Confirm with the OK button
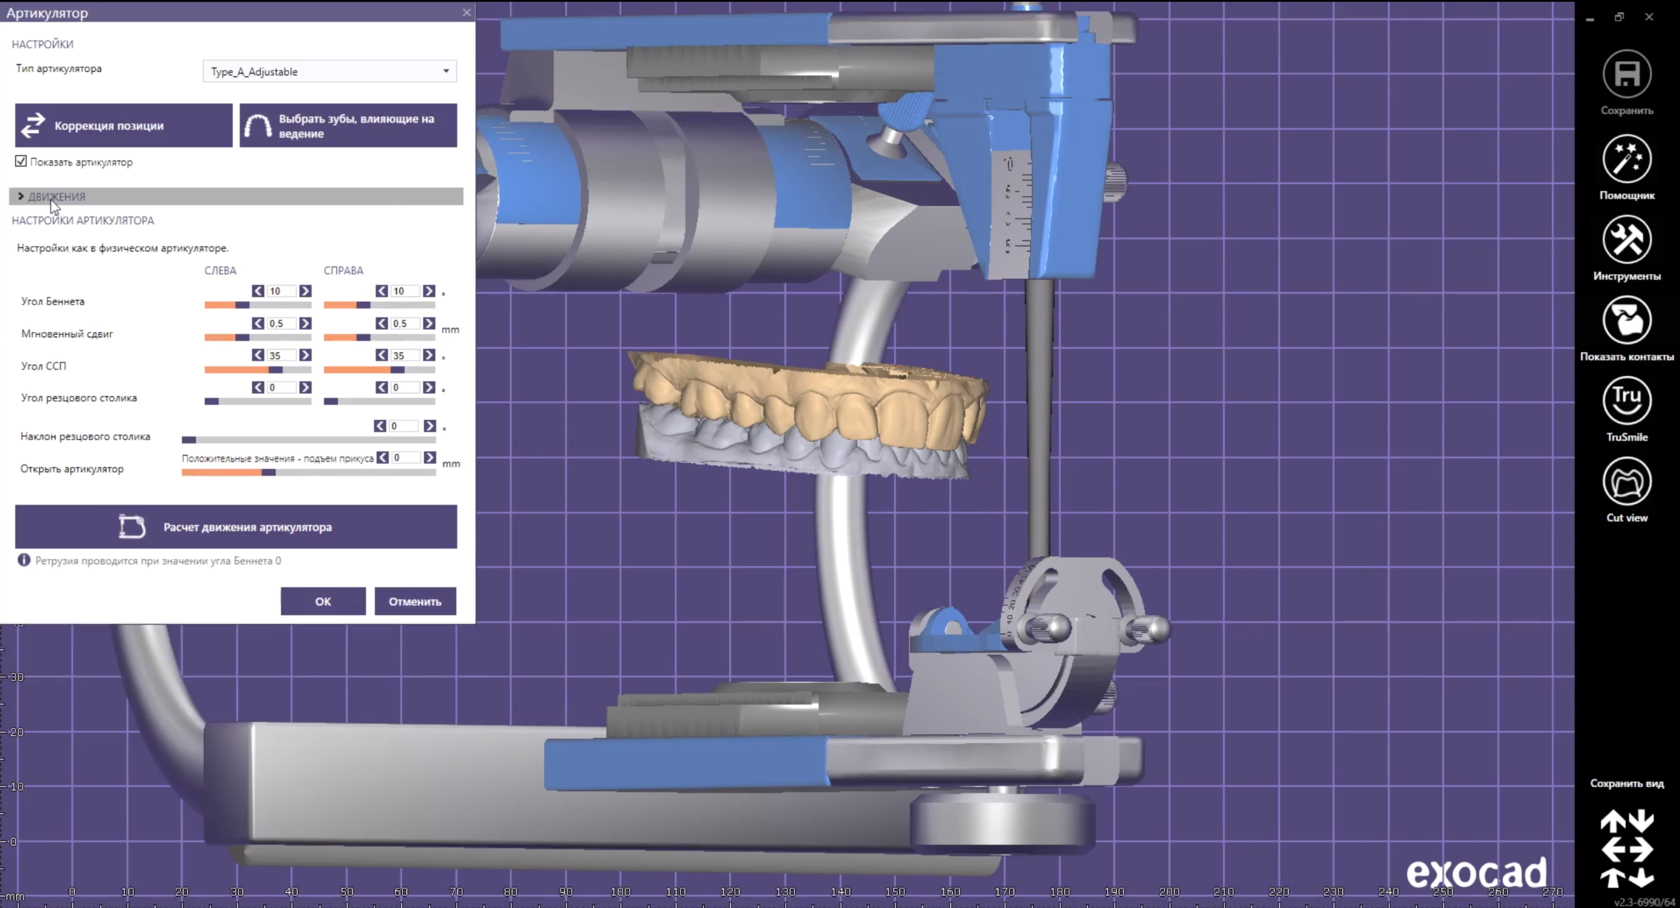Viewport: 1680px width, 908px height. [322, 601]
